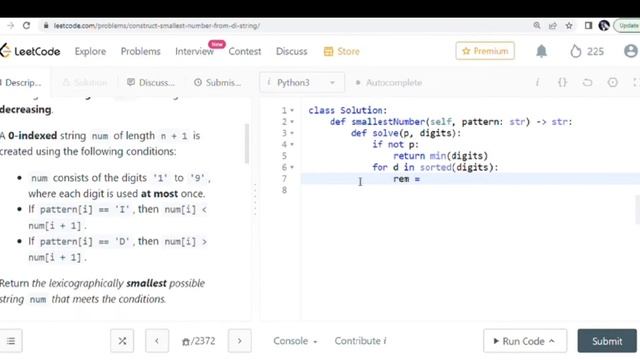This screenshot has width=640, height=360.
Task: Pick a random problem shuffle icon
Action: (x=122, y=341)
